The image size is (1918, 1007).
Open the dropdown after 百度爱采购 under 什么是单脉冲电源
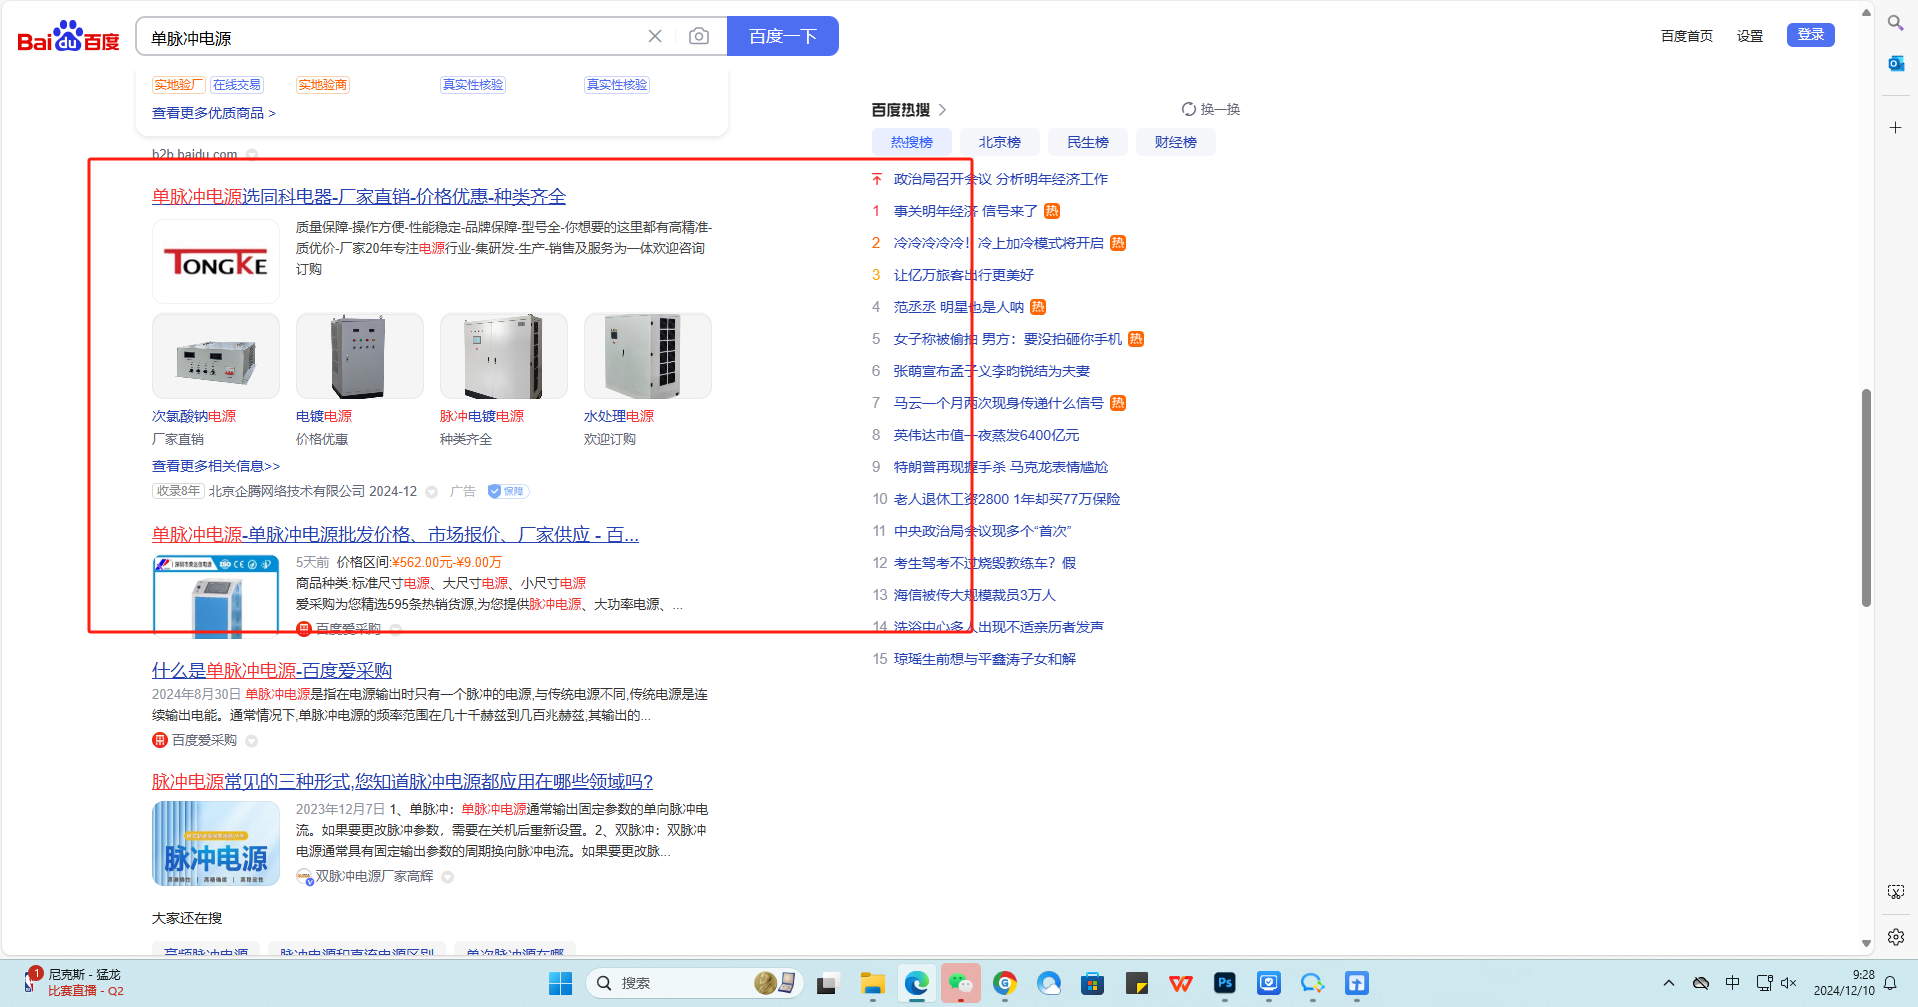(252, 741)
